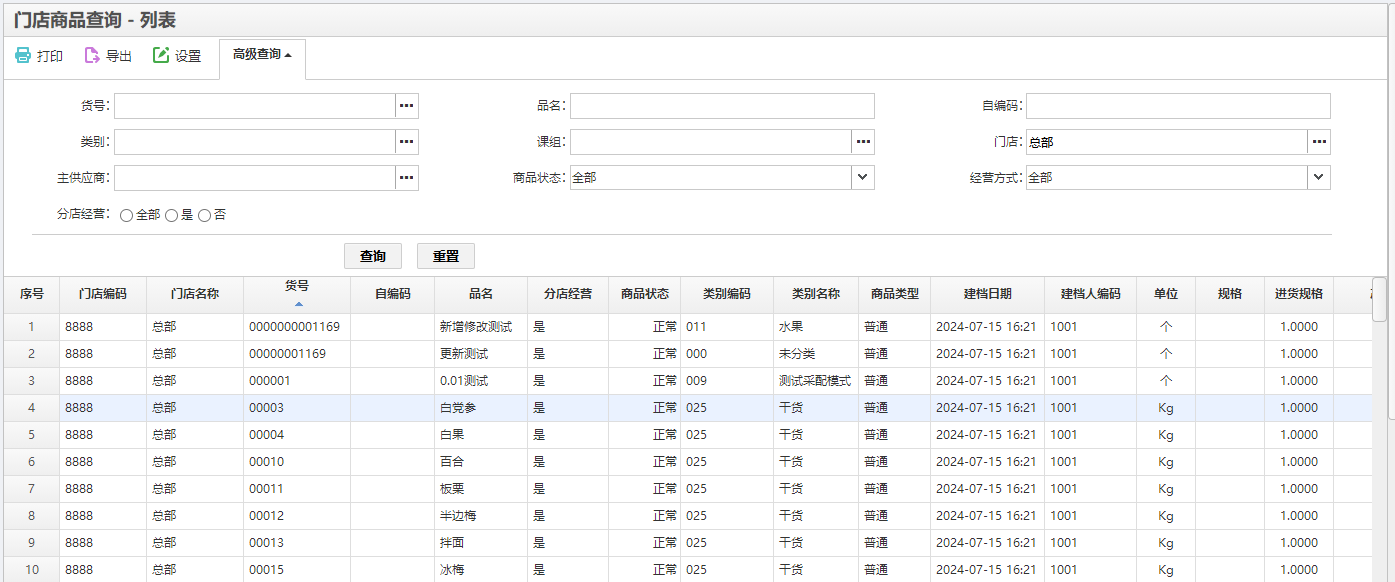
Task: Click the vertical scrollbar of the table
Action: (x=1379, y=300)
